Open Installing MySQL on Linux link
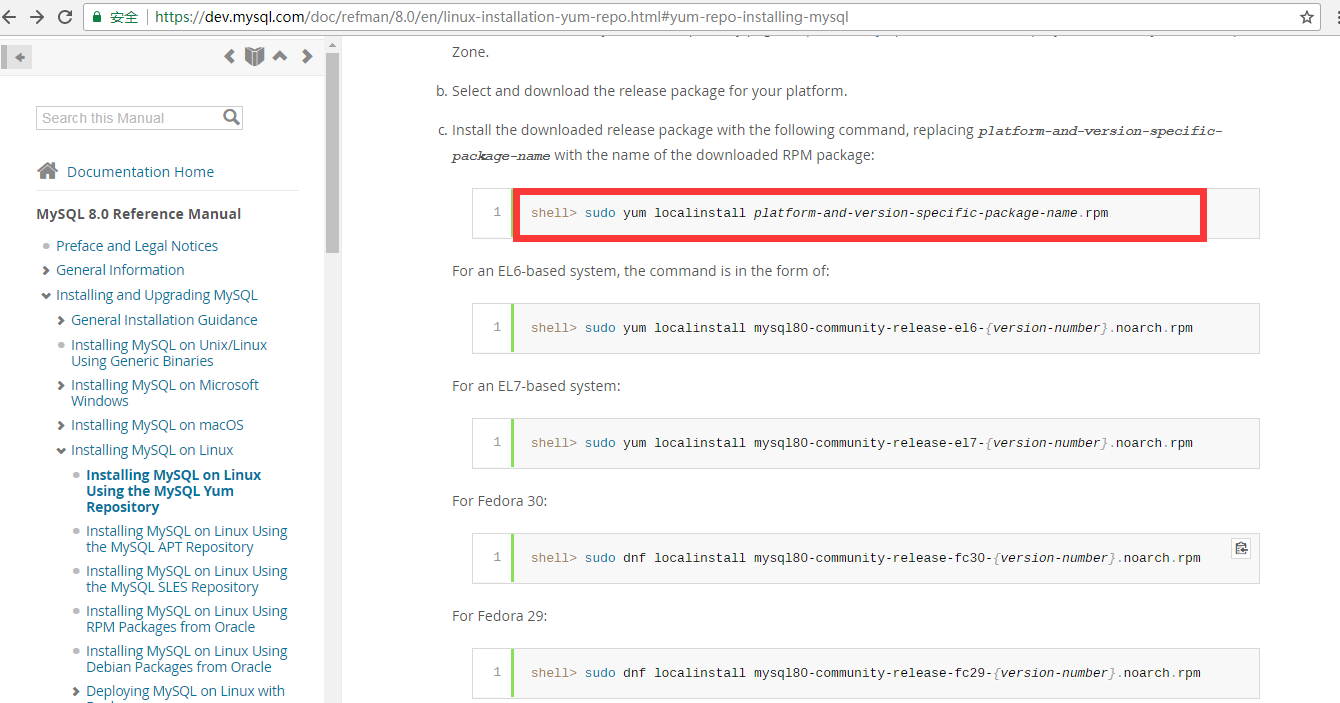The image size is (1340, 703). tap(152, 450)
